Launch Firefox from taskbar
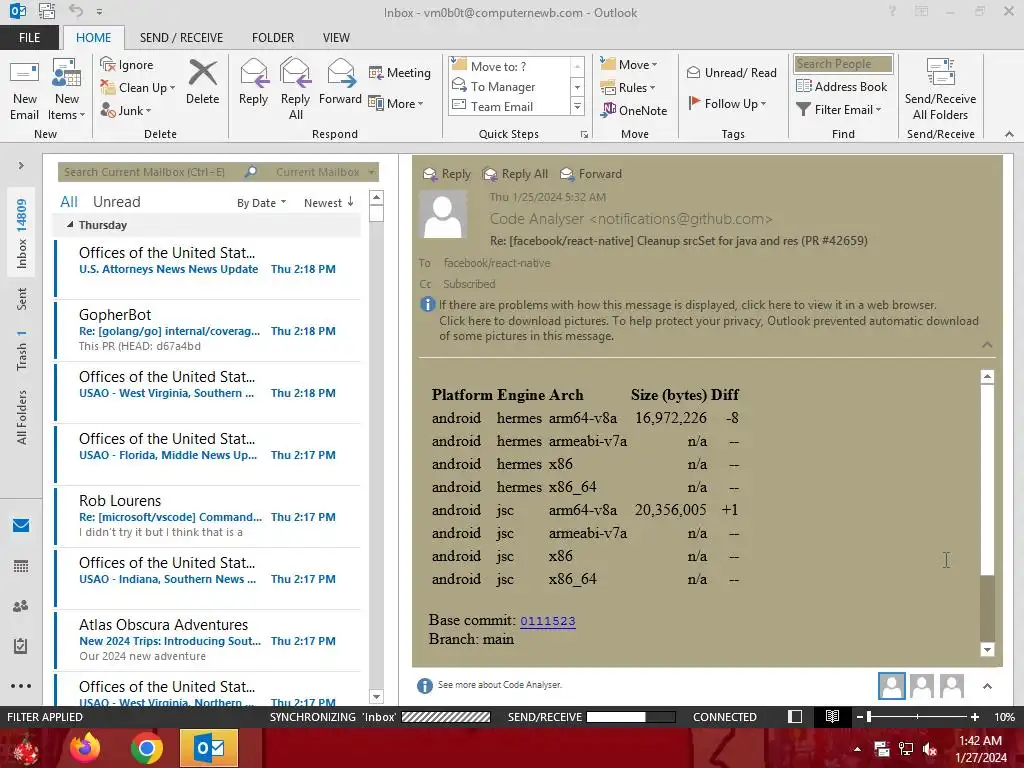1024x768 pixels. [85, 748]
